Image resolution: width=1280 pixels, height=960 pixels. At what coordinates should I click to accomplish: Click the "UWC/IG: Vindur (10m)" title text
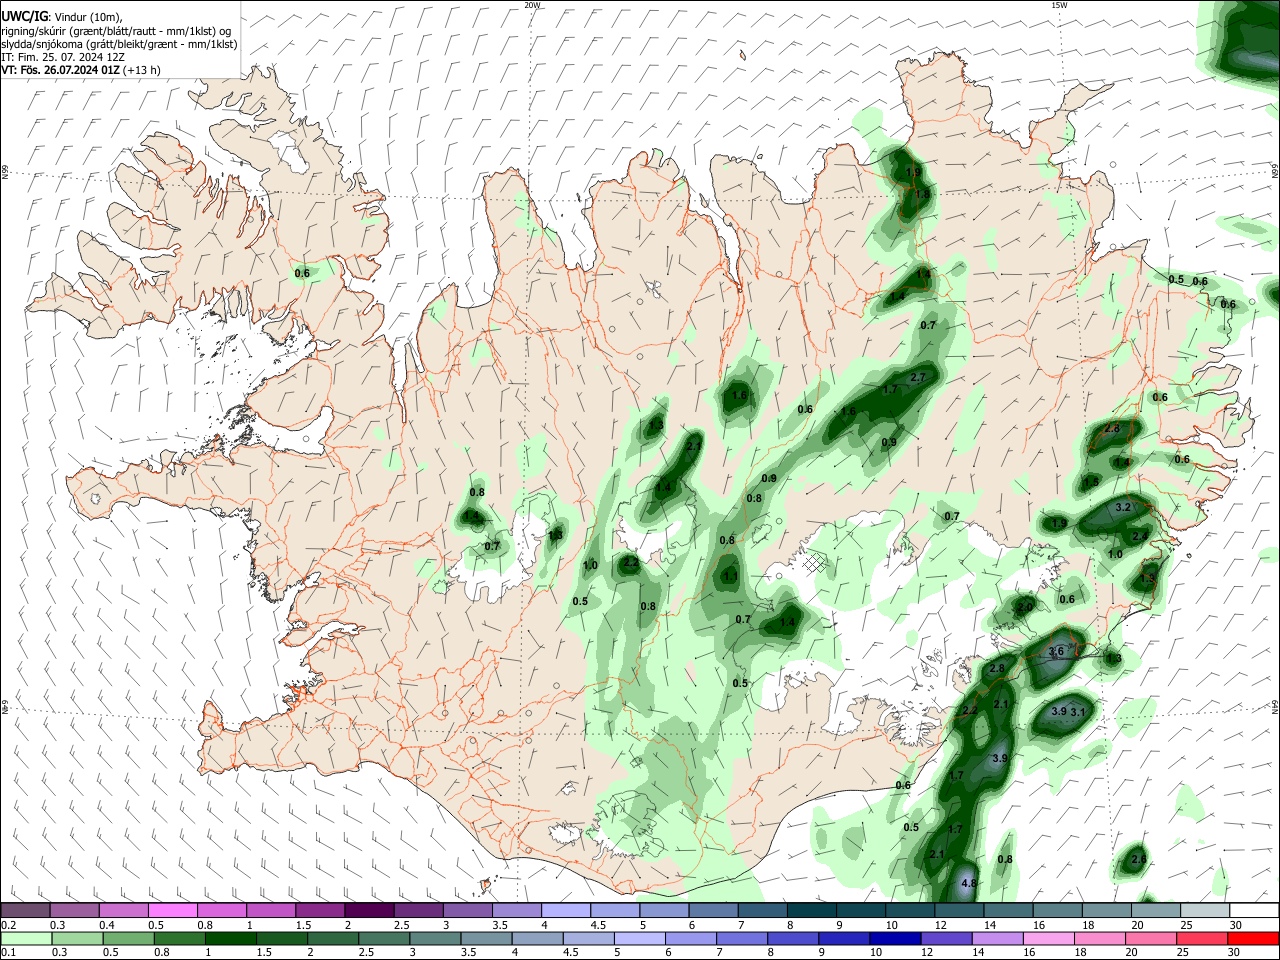(x=61, y=17)
